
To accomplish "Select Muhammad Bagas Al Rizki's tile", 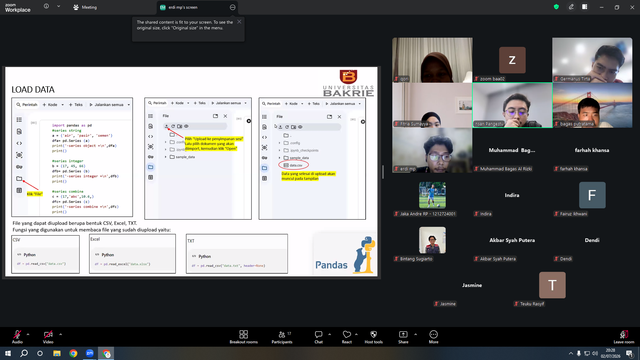I will point(512,150).
